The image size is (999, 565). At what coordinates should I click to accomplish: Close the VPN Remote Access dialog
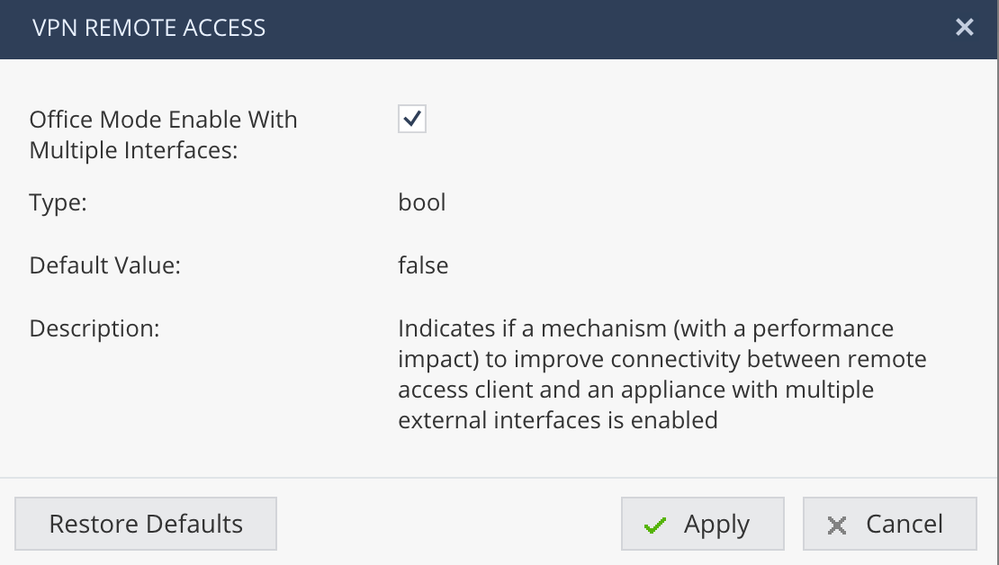coord(964,27)
